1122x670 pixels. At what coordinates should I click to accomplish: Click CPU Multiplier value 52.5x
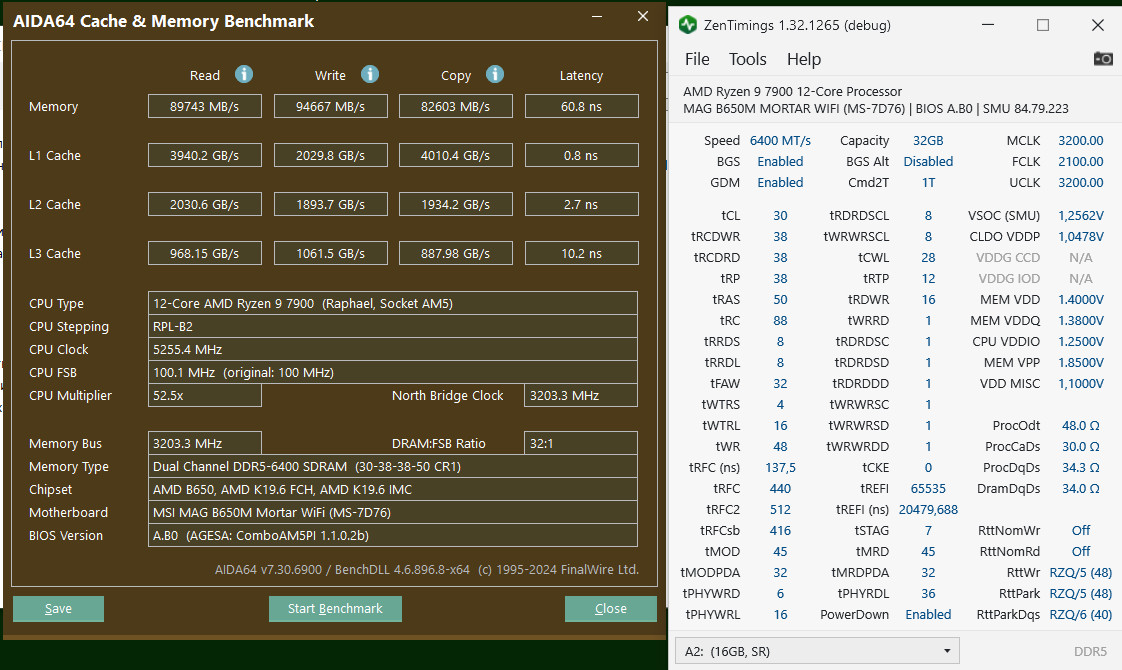205,395
